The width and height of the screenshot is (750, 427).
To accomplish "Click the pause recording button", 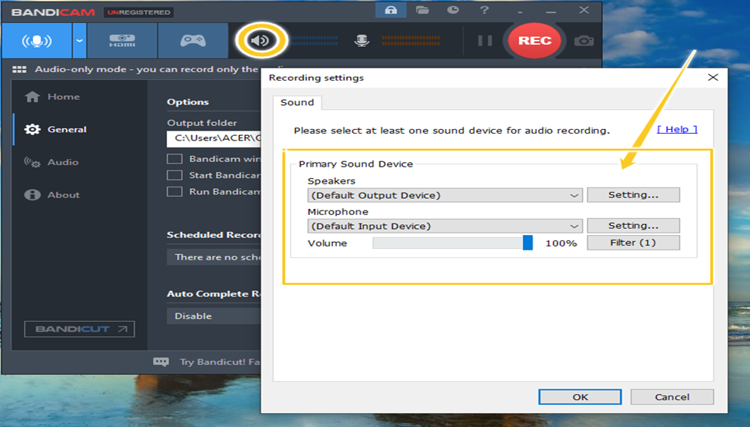I will click(485, 41).
